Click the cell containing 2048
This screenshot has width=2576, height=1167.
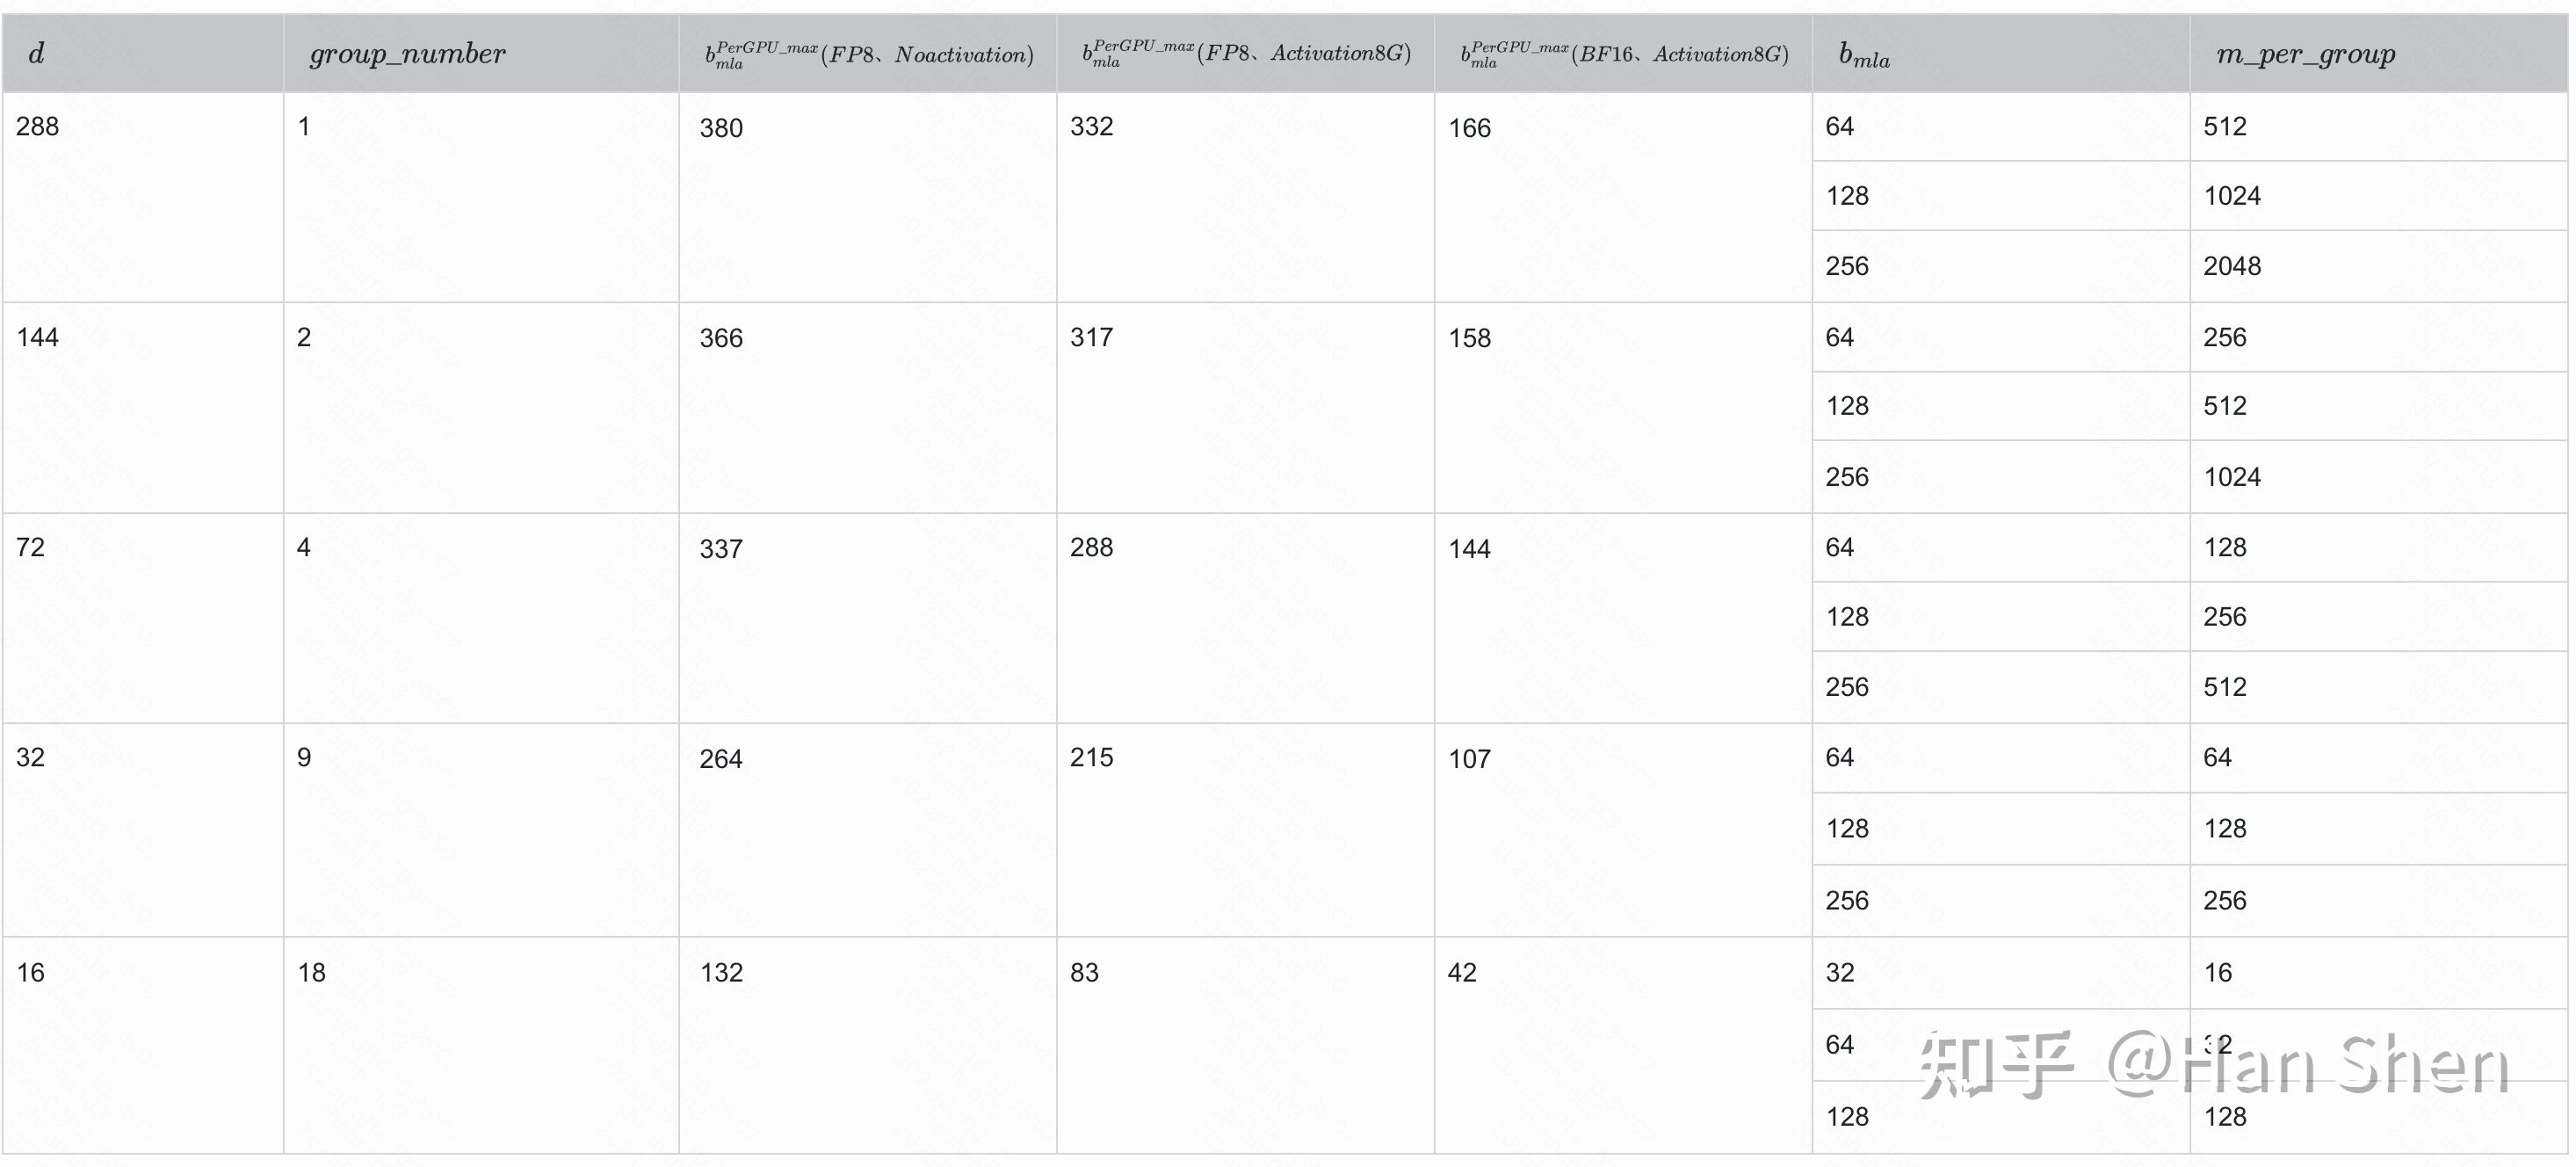pyautogui.click(x=2232, y=267)
